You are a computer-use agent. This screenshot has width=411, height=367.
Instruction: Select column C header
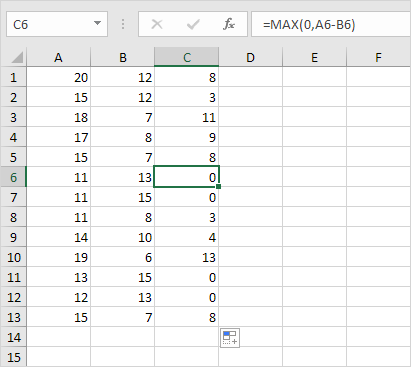186,57
